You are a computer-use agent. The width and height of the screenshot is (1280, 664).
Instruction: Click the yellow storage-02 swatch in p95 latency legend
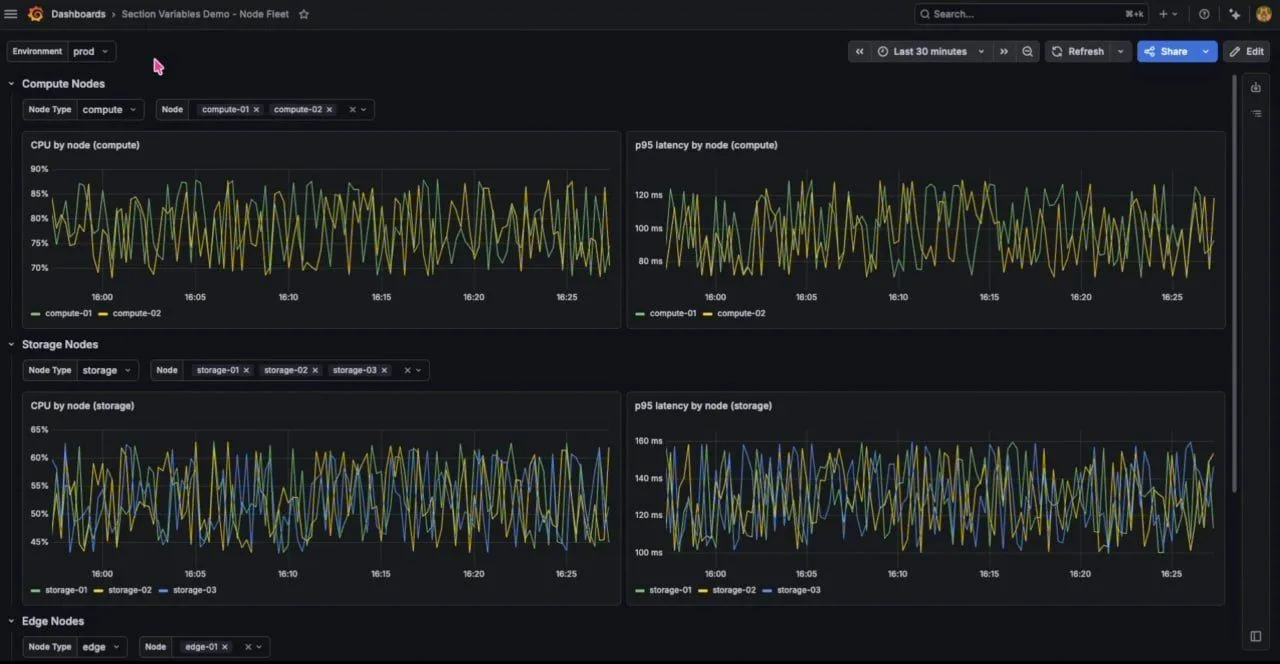(x=703, y=591)
